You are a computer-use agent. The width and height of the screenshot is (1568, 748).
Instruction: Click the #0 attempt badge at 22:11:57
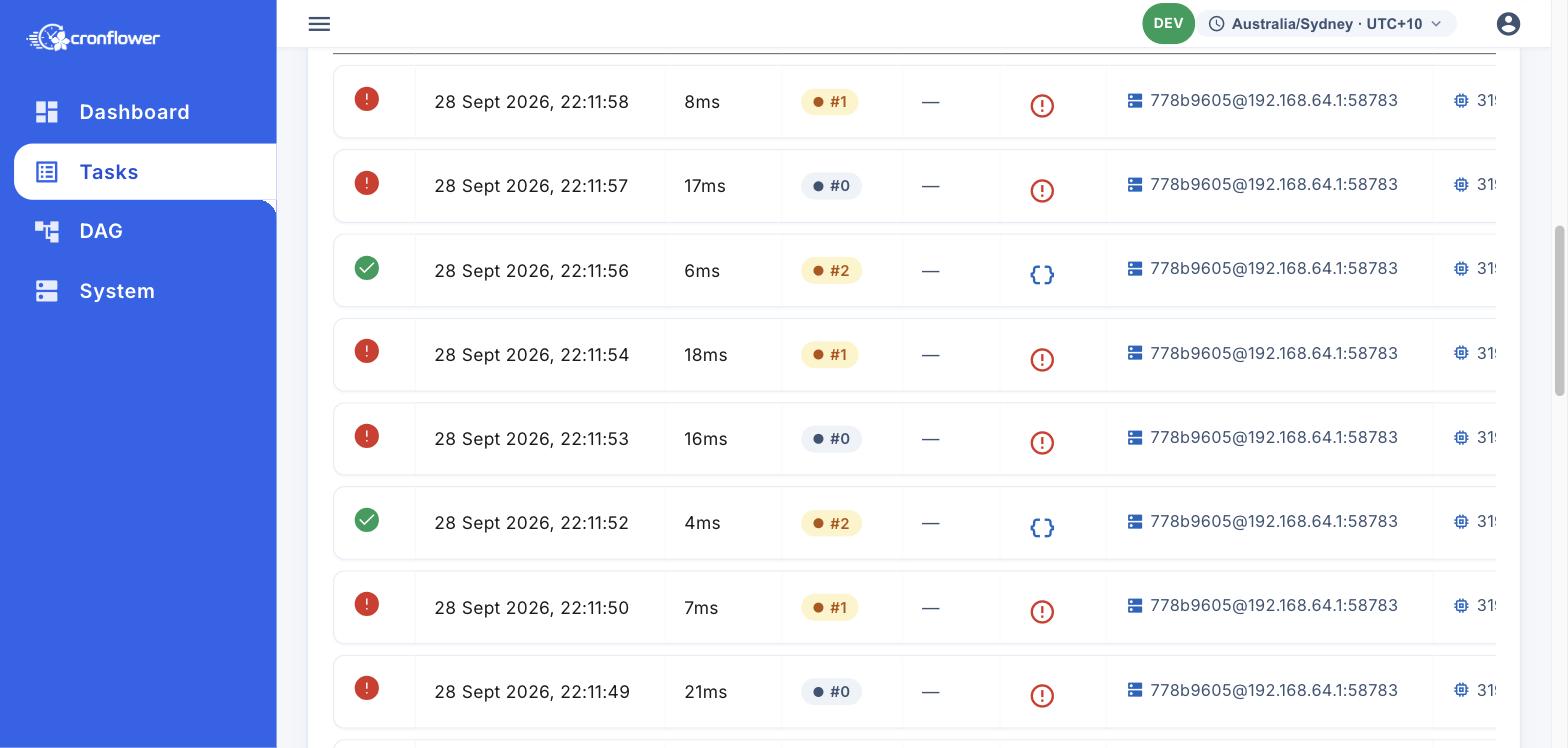click(x=831, y=186)
